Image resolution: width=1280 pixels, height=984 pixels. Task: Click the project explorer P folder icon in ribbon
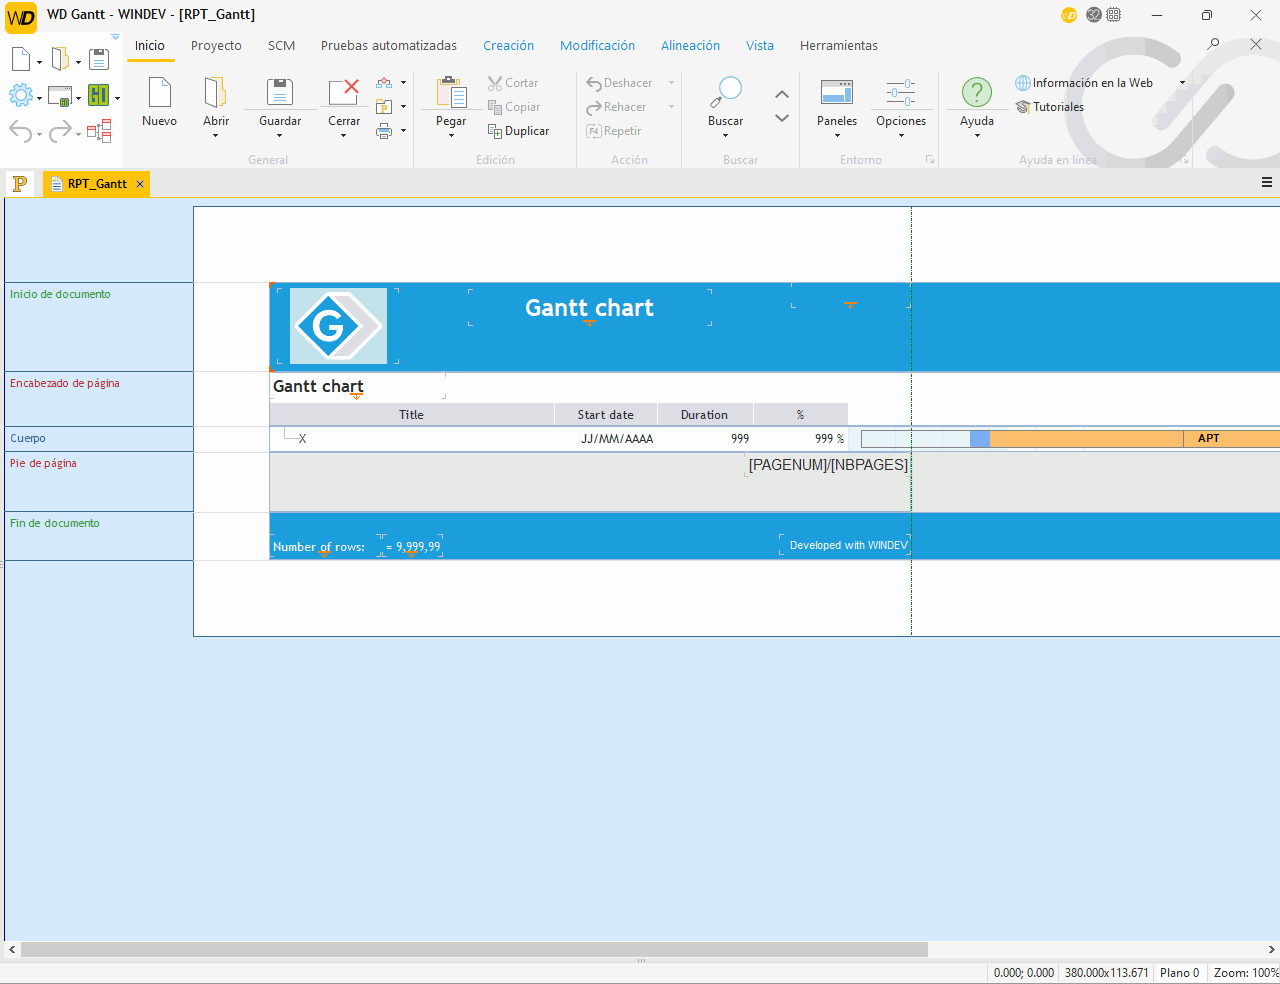[x=384, y=107]
